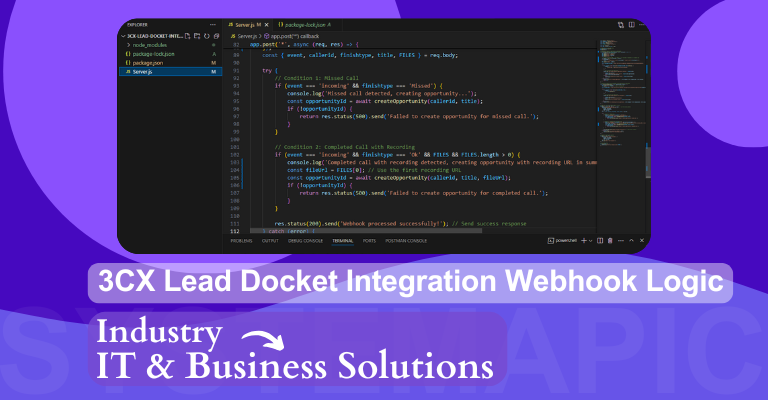Click the 'try {' line in the editor
768x400 pixels.
coord(270,71)
